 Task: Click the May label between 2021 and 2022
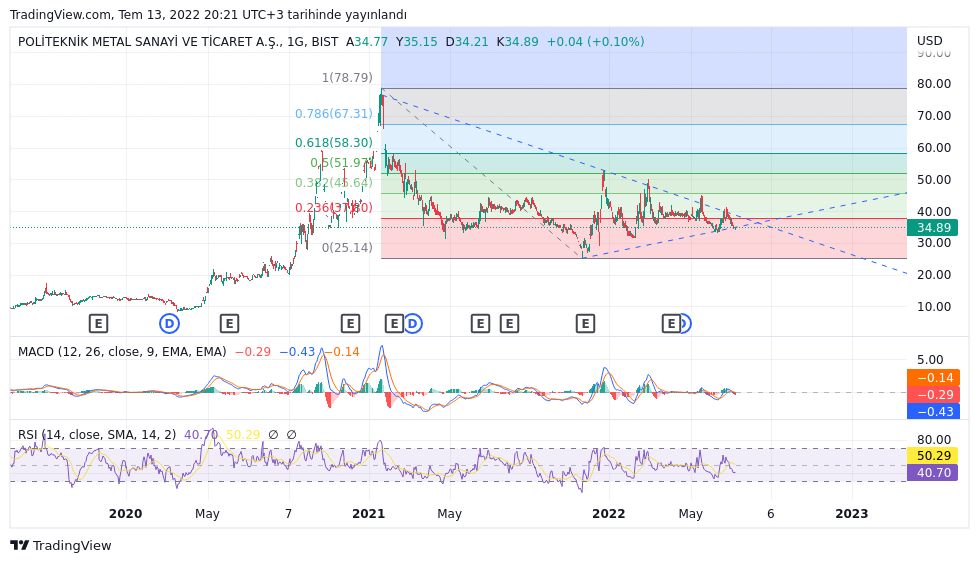pos(450,514)
